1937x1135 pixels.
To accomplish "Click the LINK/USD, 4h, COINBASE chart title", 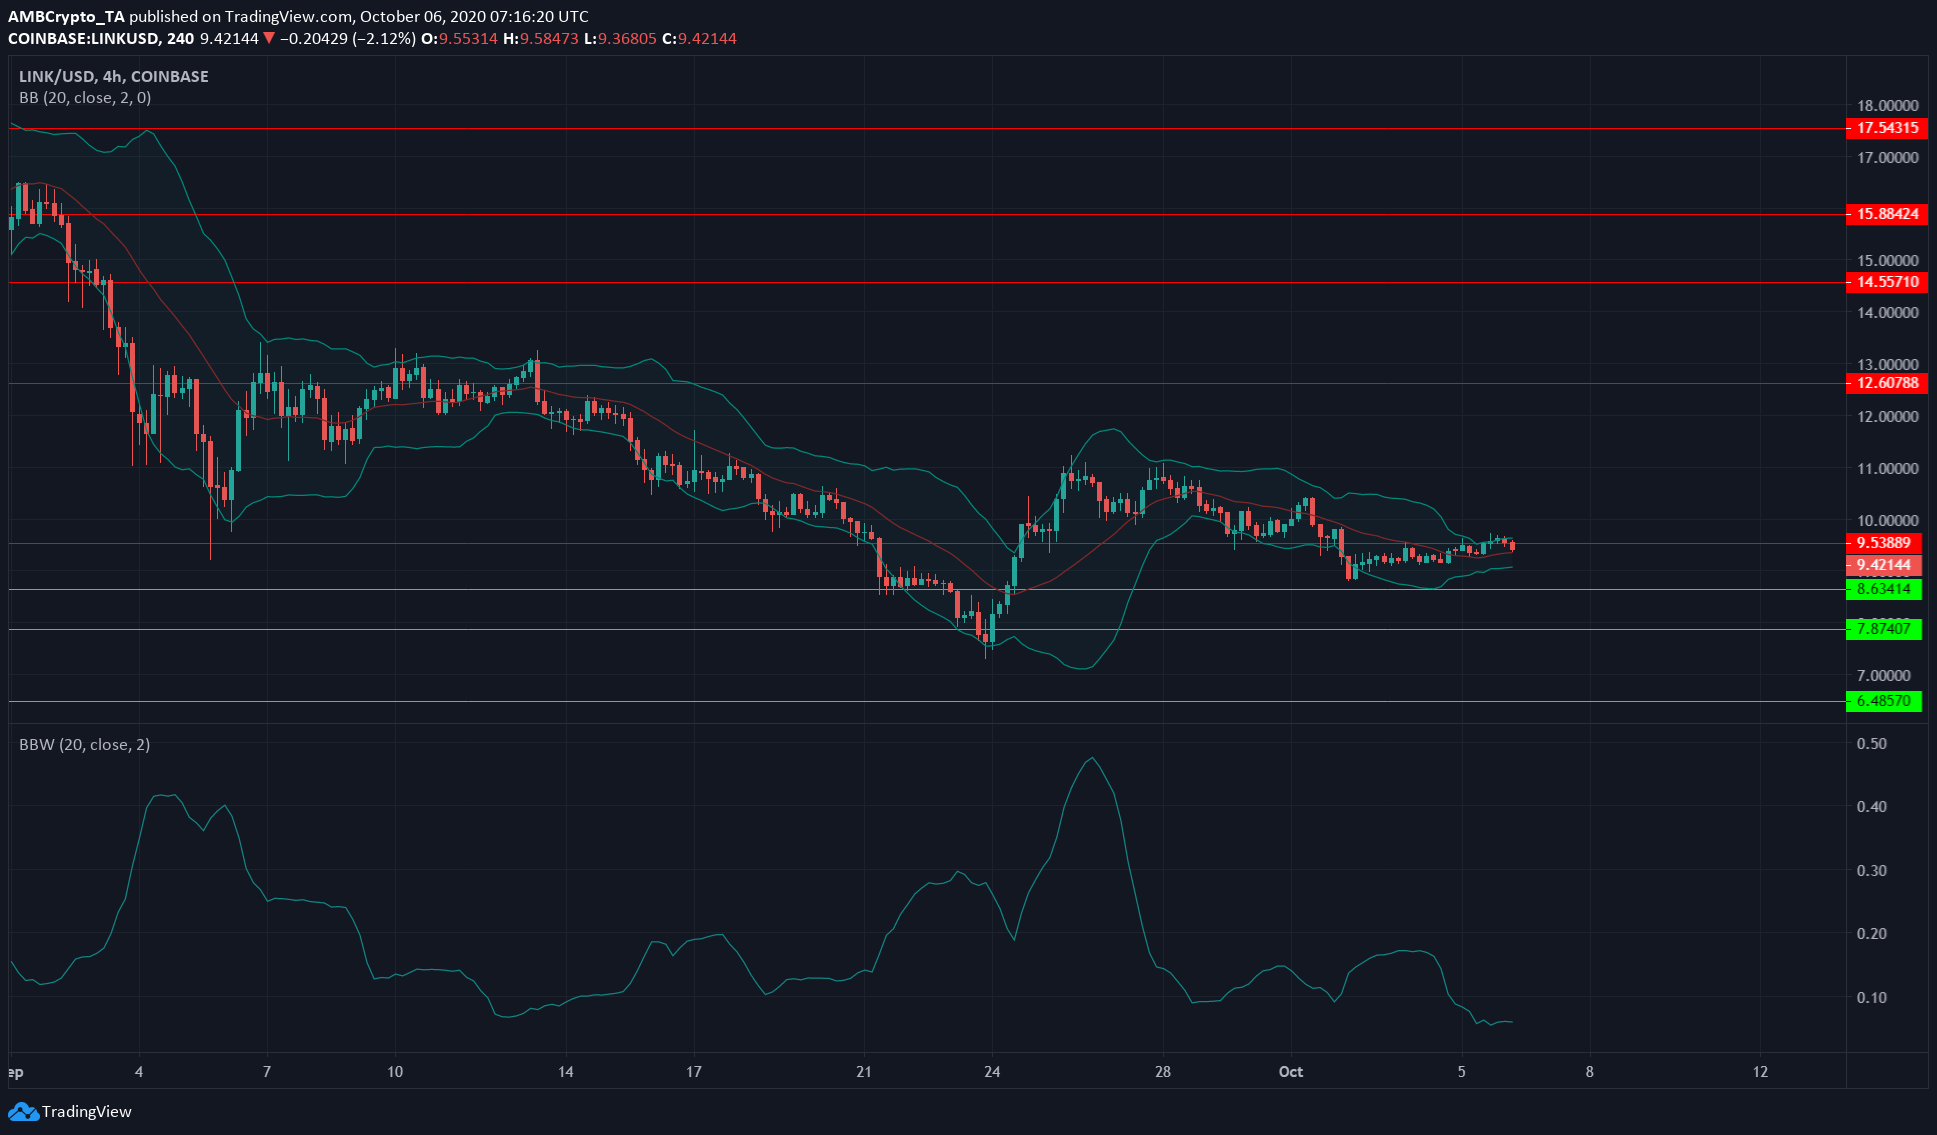I will [x=114, y=76].
